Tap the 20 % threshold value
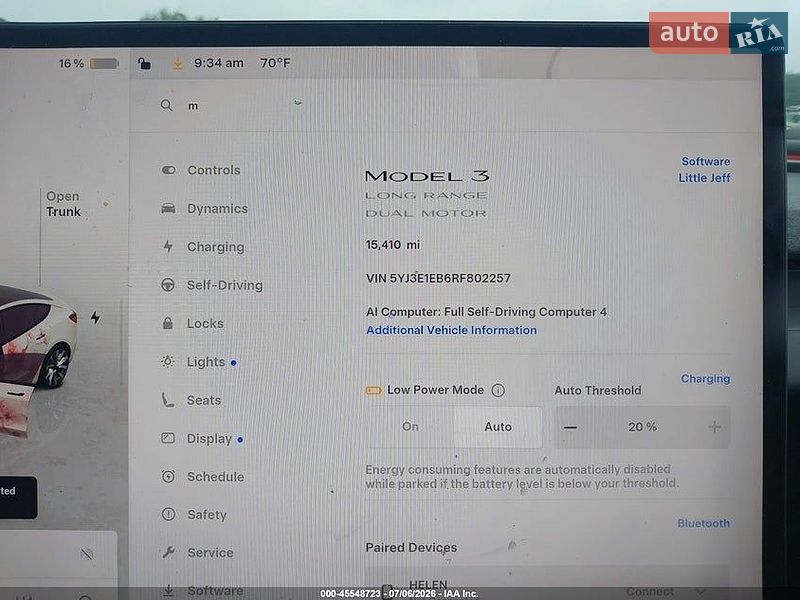Screen dimensions: 800x600 coord(642,427)
